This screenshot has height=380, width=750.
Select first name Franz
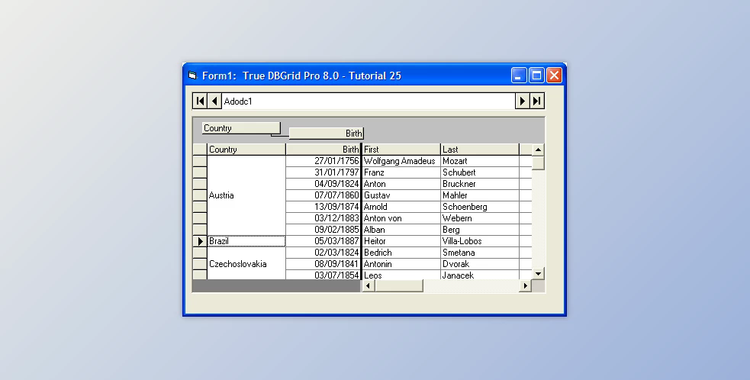pos(401,173)
